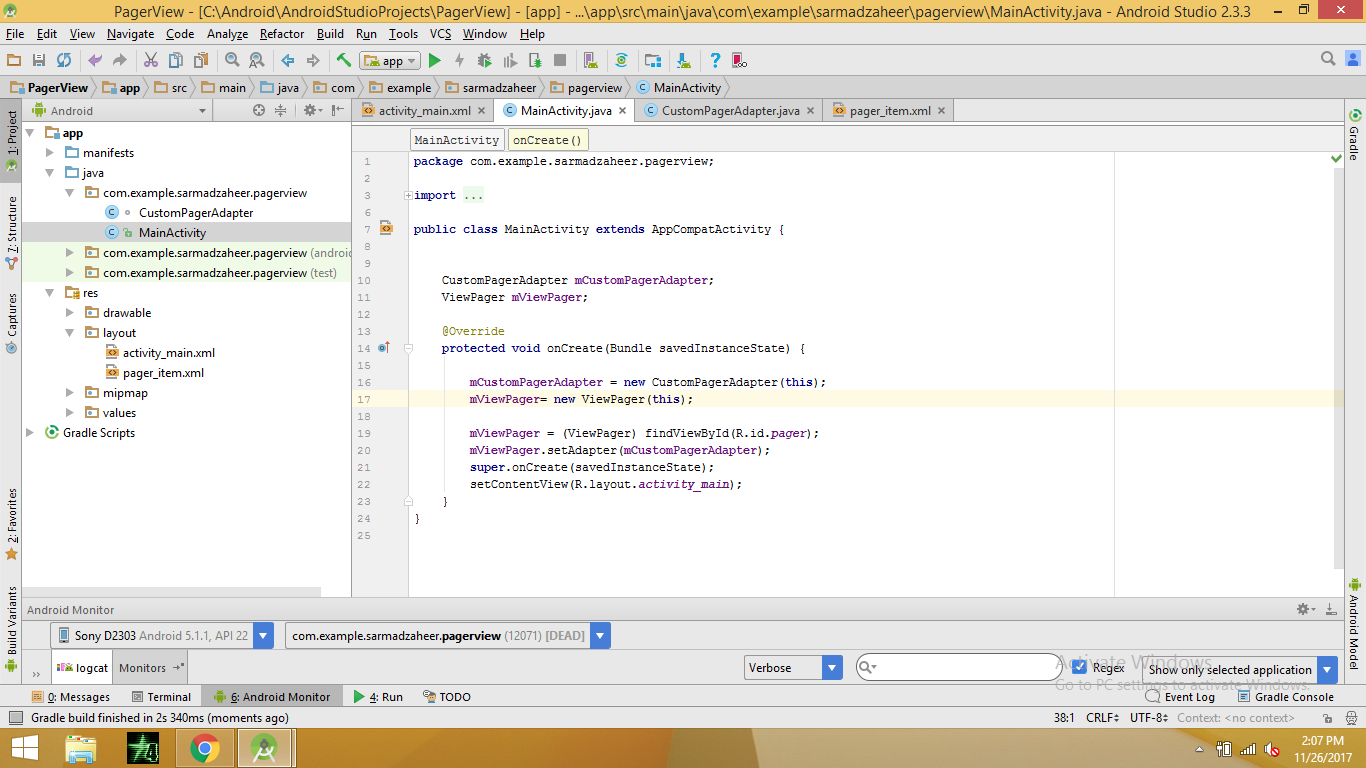Click the logcat search input field
Screen dimensions: 1366x768
(958, 667)
